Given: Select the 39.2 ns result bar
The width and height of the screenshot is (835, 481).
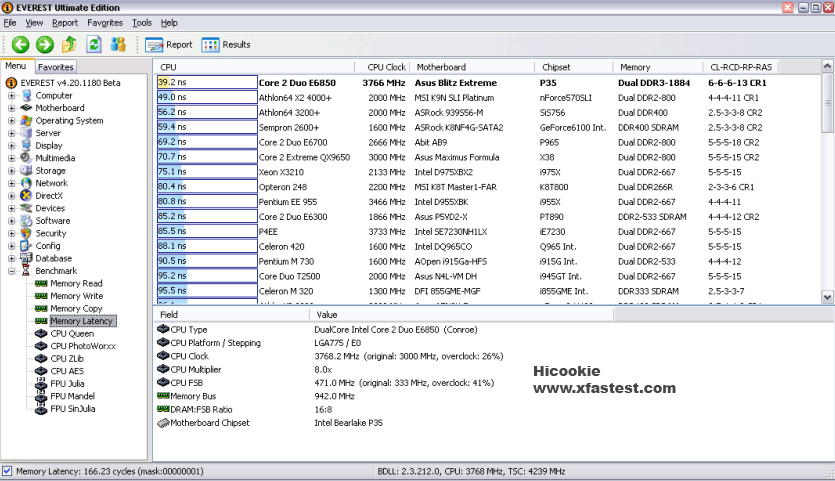Looking at the screenshot, I should tap(207, 82).
